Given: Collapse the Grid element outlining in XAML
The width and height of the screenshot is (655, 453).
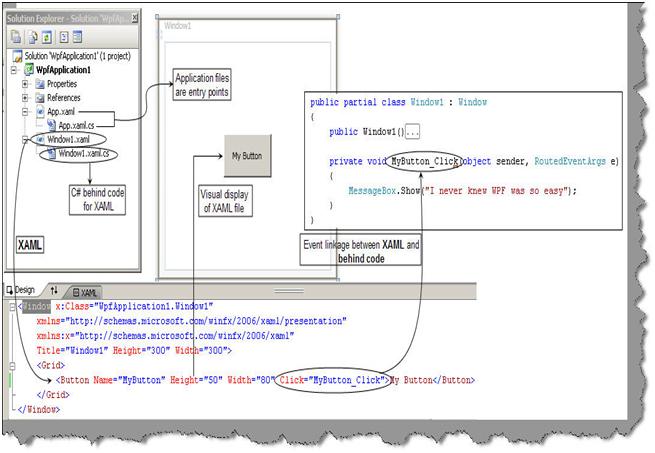Looking at the screenshot, I should tap(12, 366).
